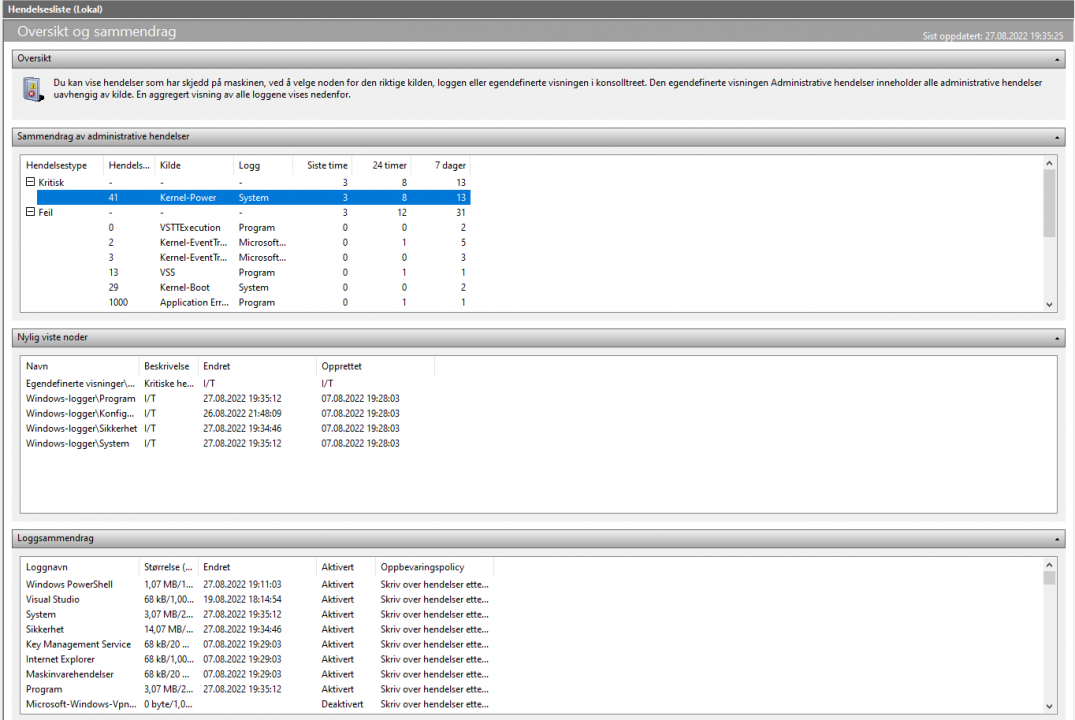This screenshot has height=720, width=1075.
Task: Collapse the Oversikt section
Action: coord(1058,59)
